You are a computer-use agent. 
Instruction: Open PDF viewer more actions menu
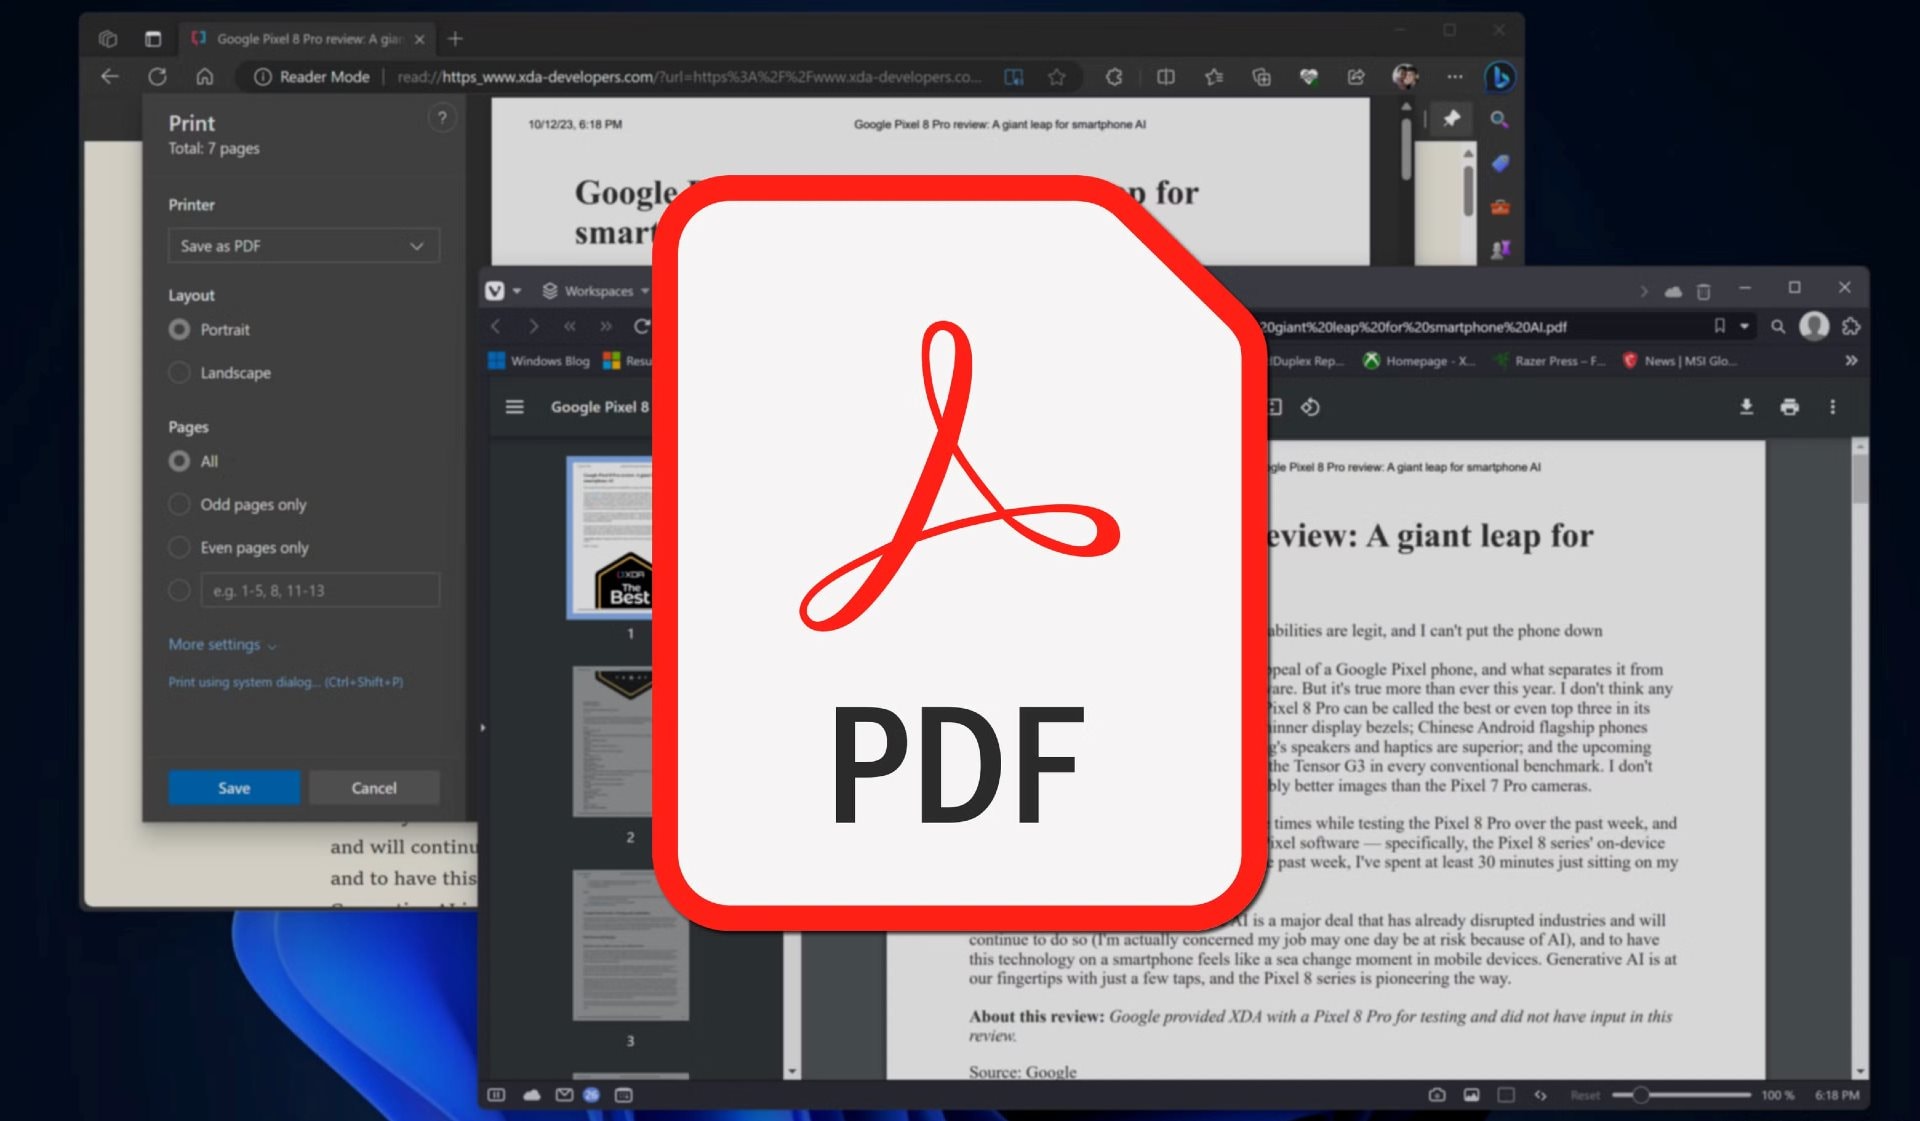click(1833, 407)
